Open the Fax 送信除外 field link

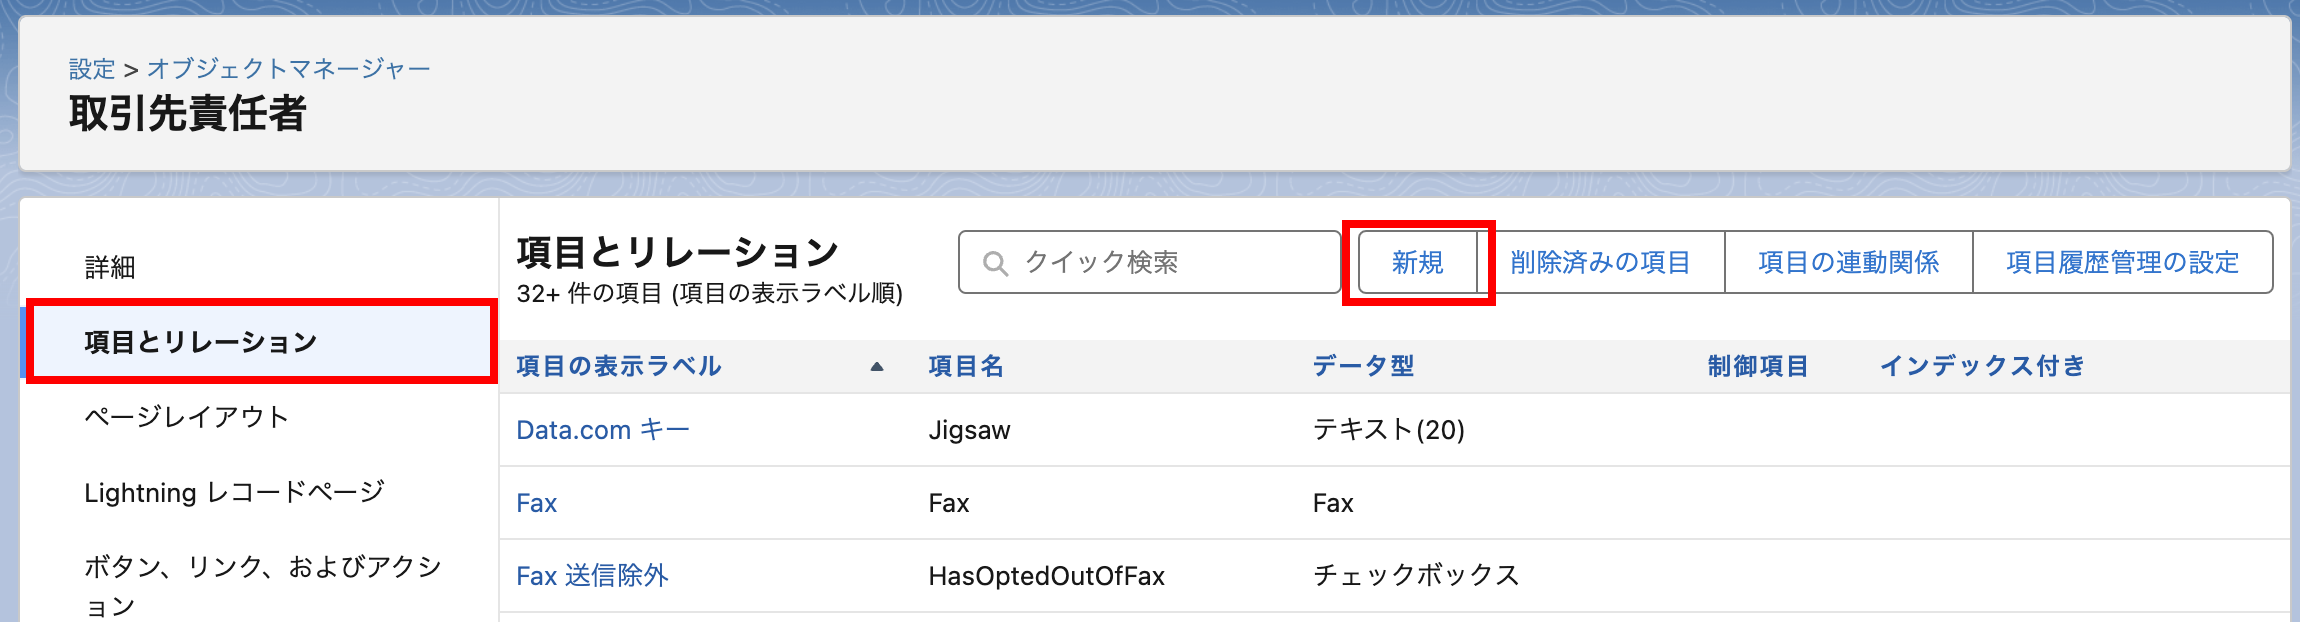pyautogui.click(x=592, y=576)
